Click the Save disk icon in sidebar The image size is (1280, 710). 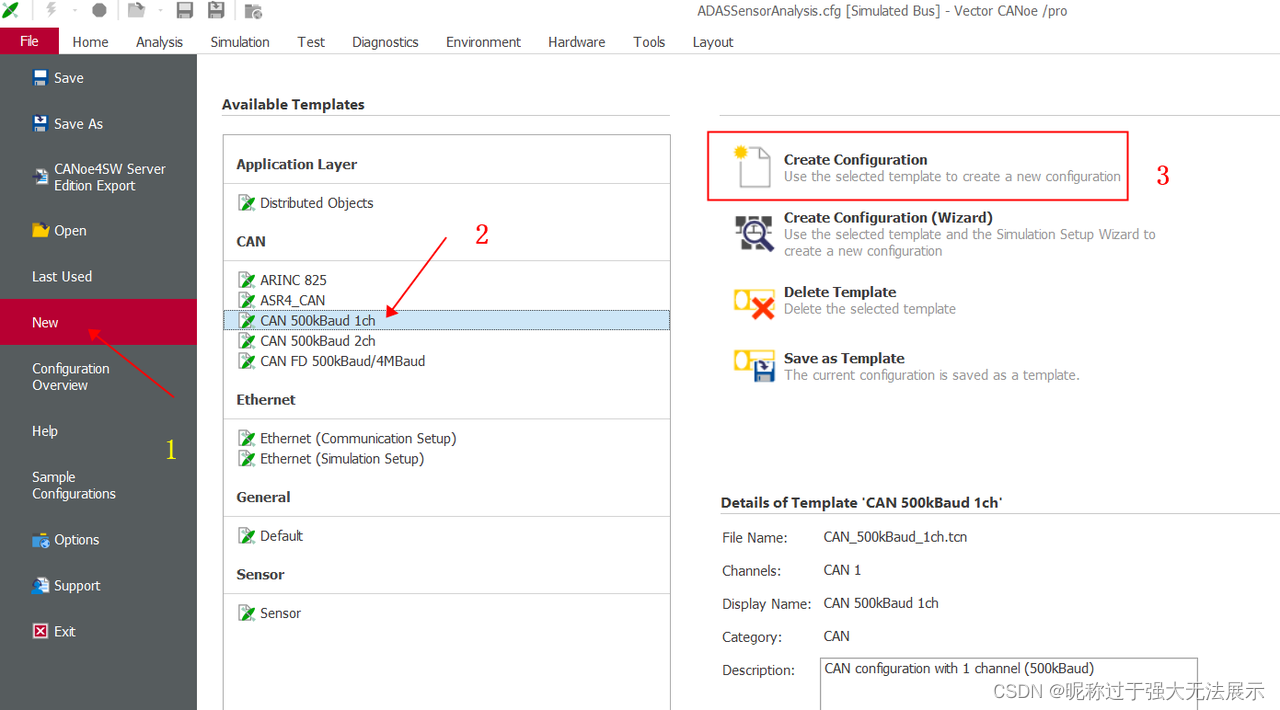[40, 77]
